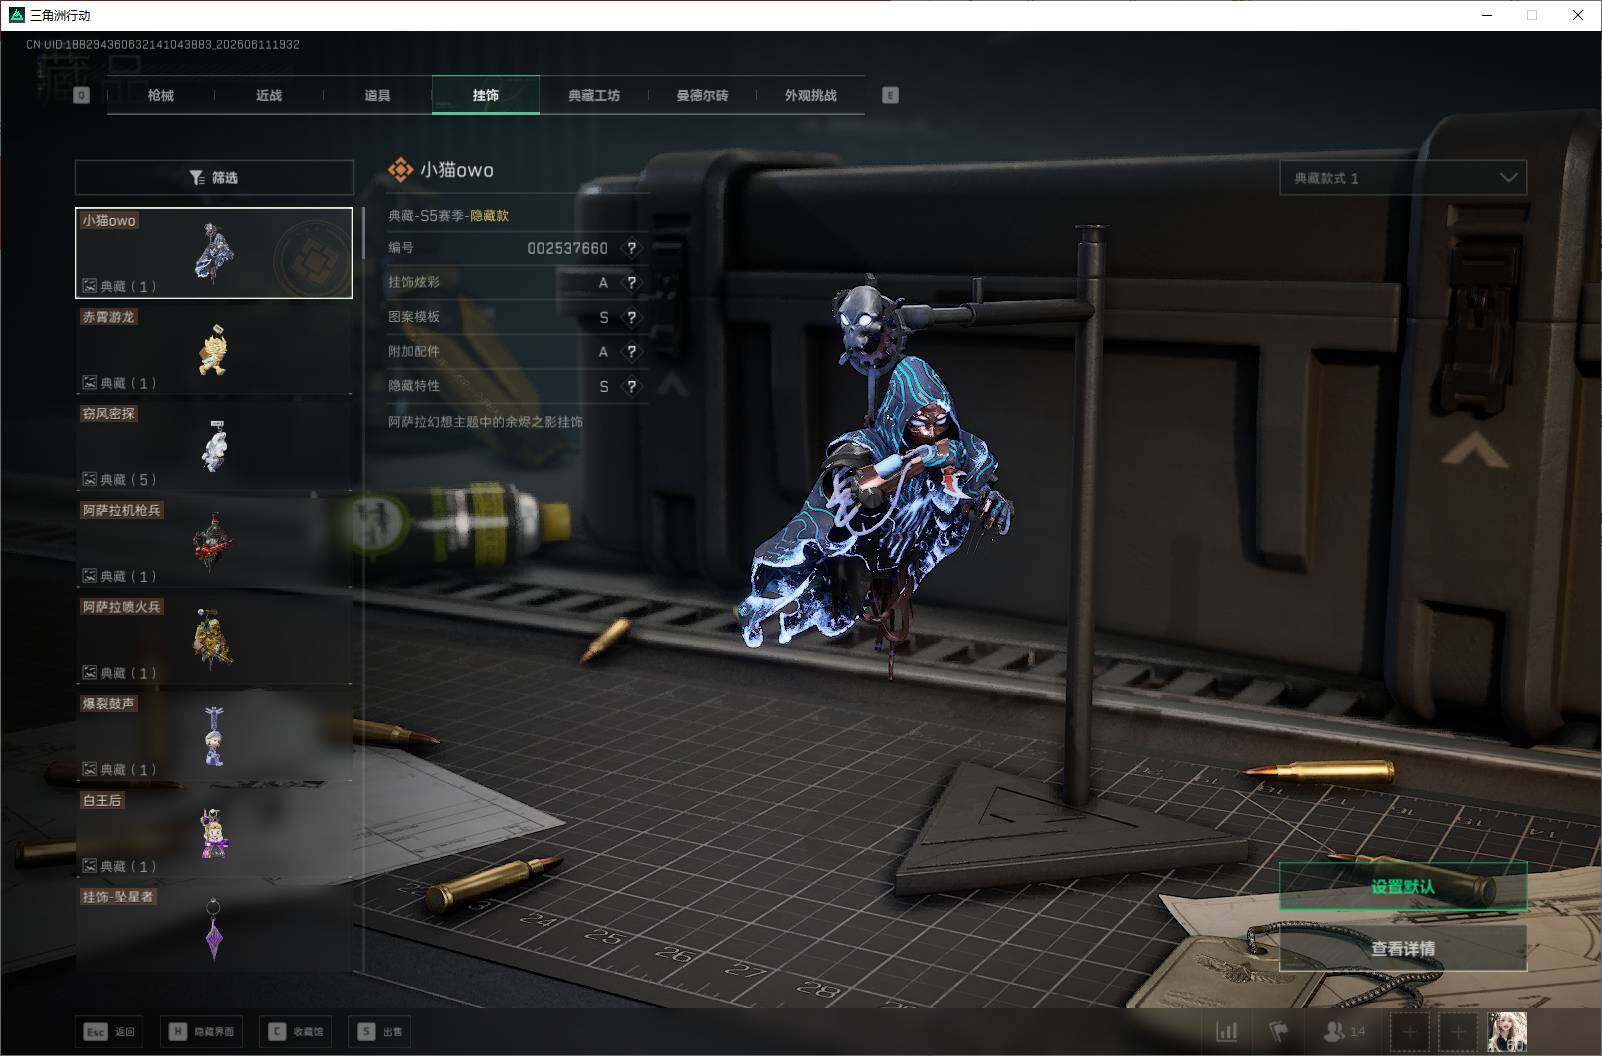Go to the 典藏工坊 tab

pos(594,95)
